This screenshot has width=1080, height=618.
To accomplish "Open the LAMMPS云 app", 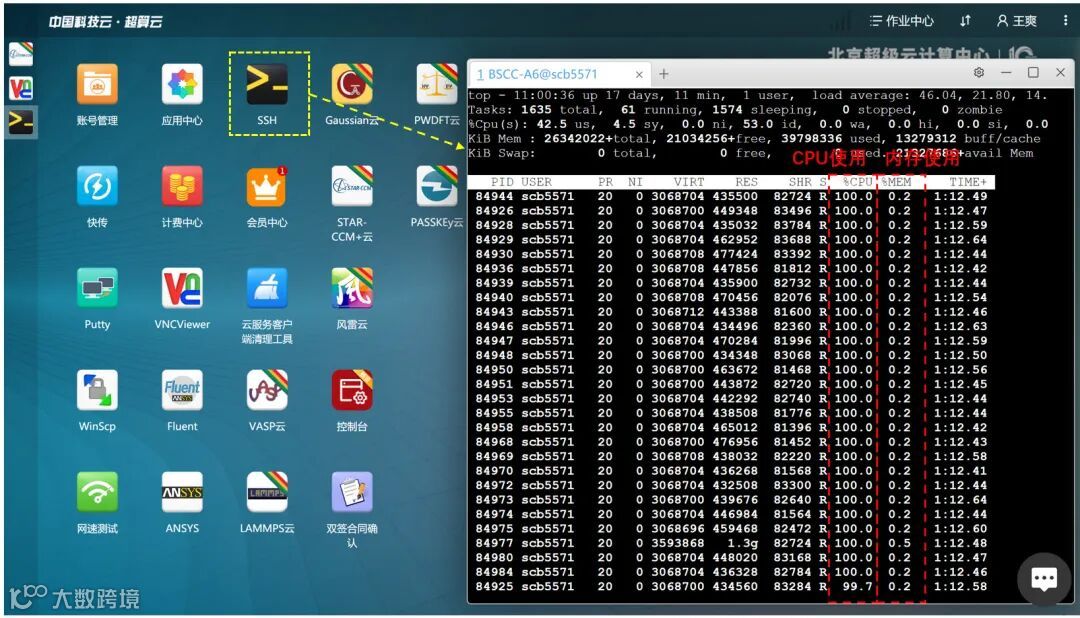I will [267, 492].
